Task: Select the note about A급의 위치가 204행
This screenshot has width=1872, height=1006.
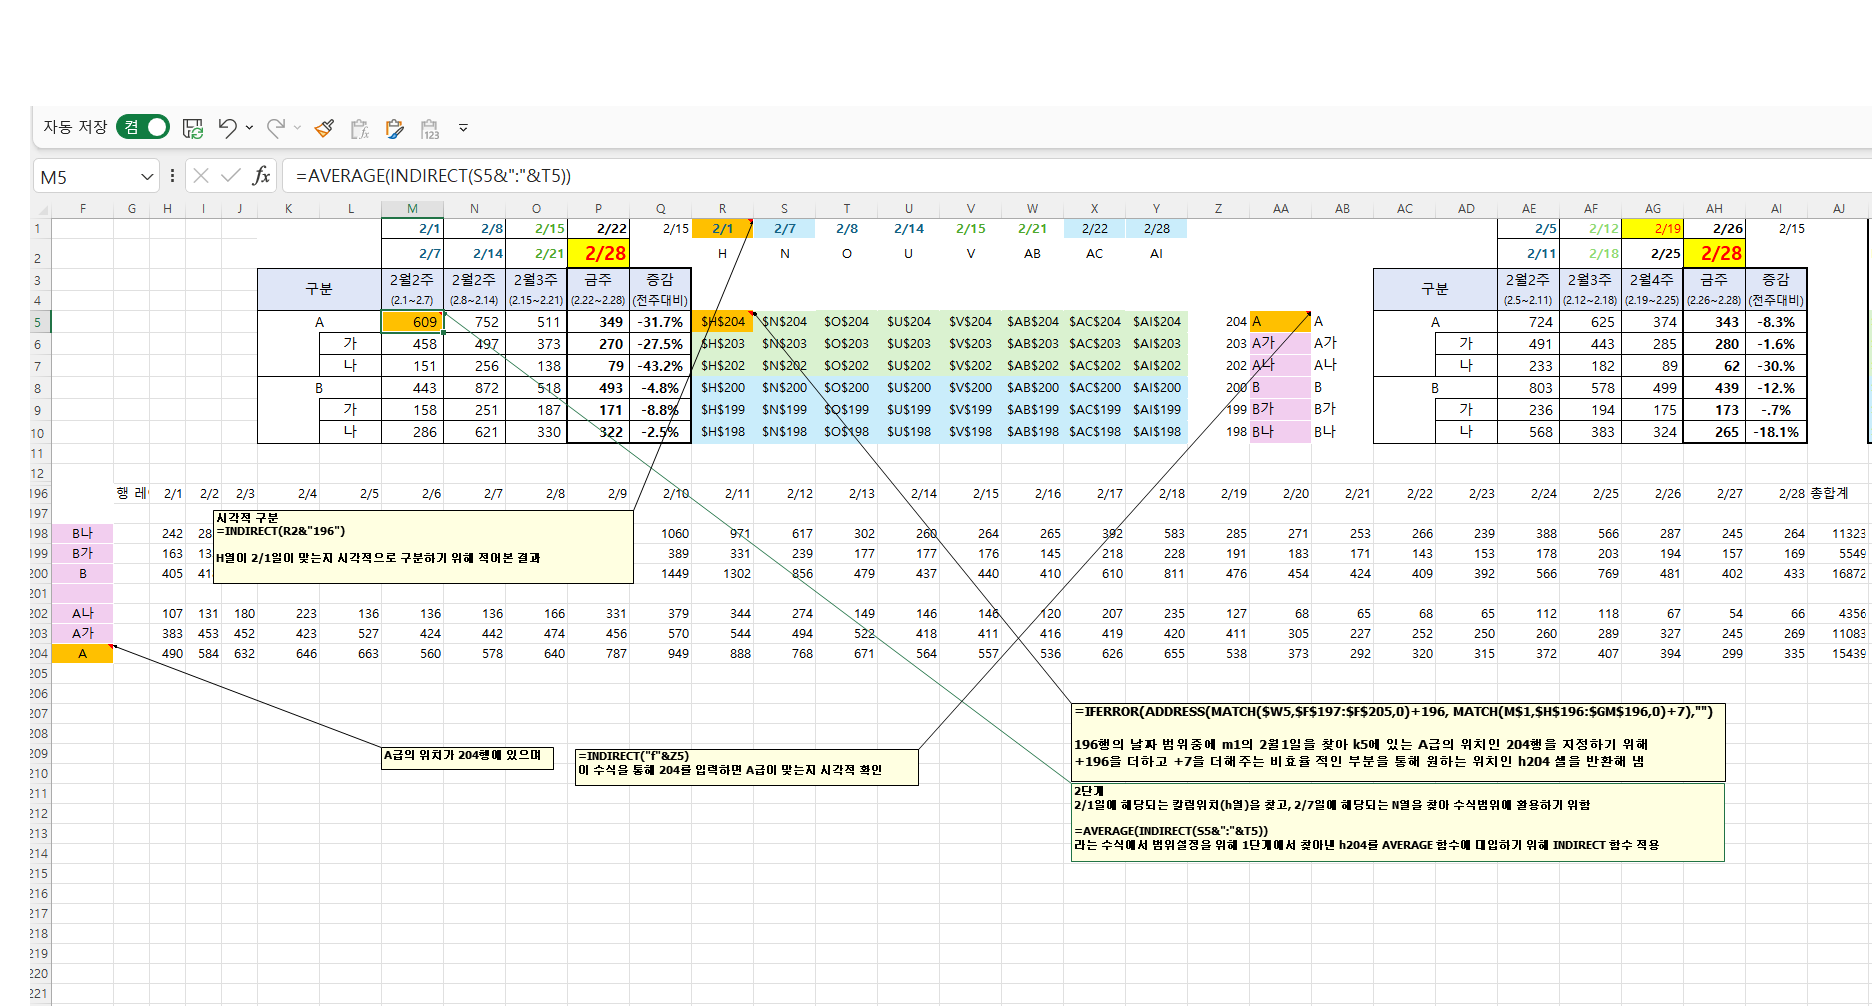Action: (467, 759)
